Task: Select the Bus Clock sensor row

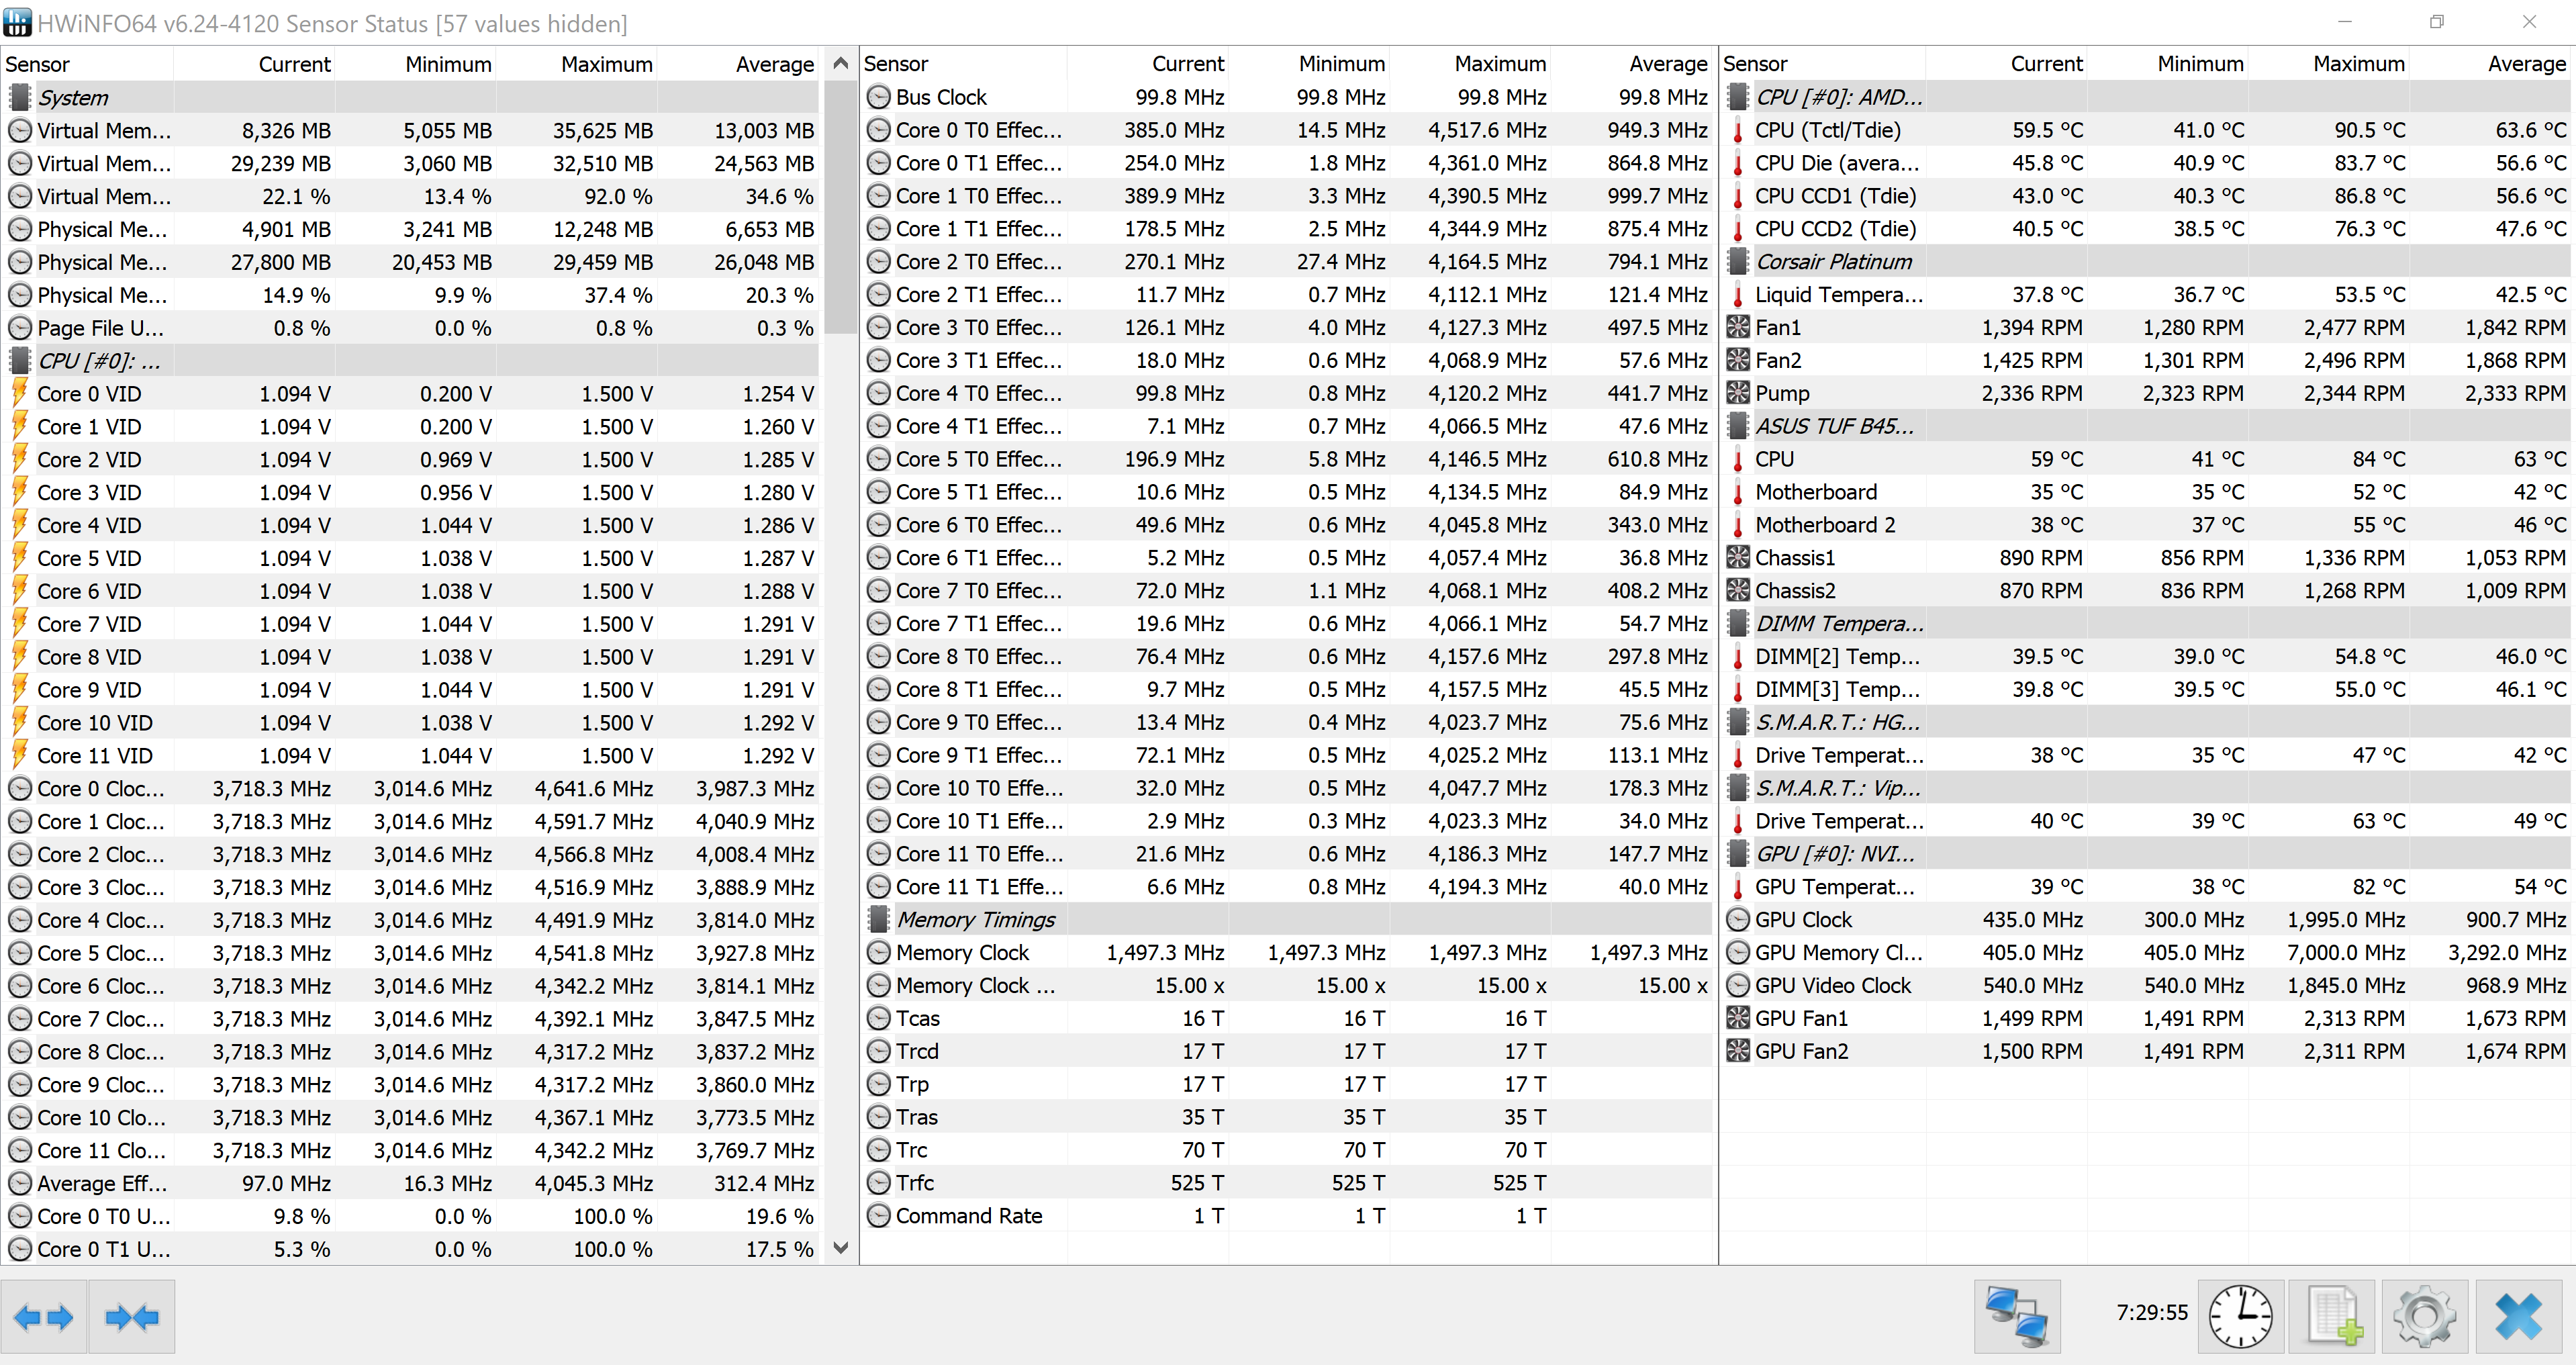Action: [x=941, y=97]
